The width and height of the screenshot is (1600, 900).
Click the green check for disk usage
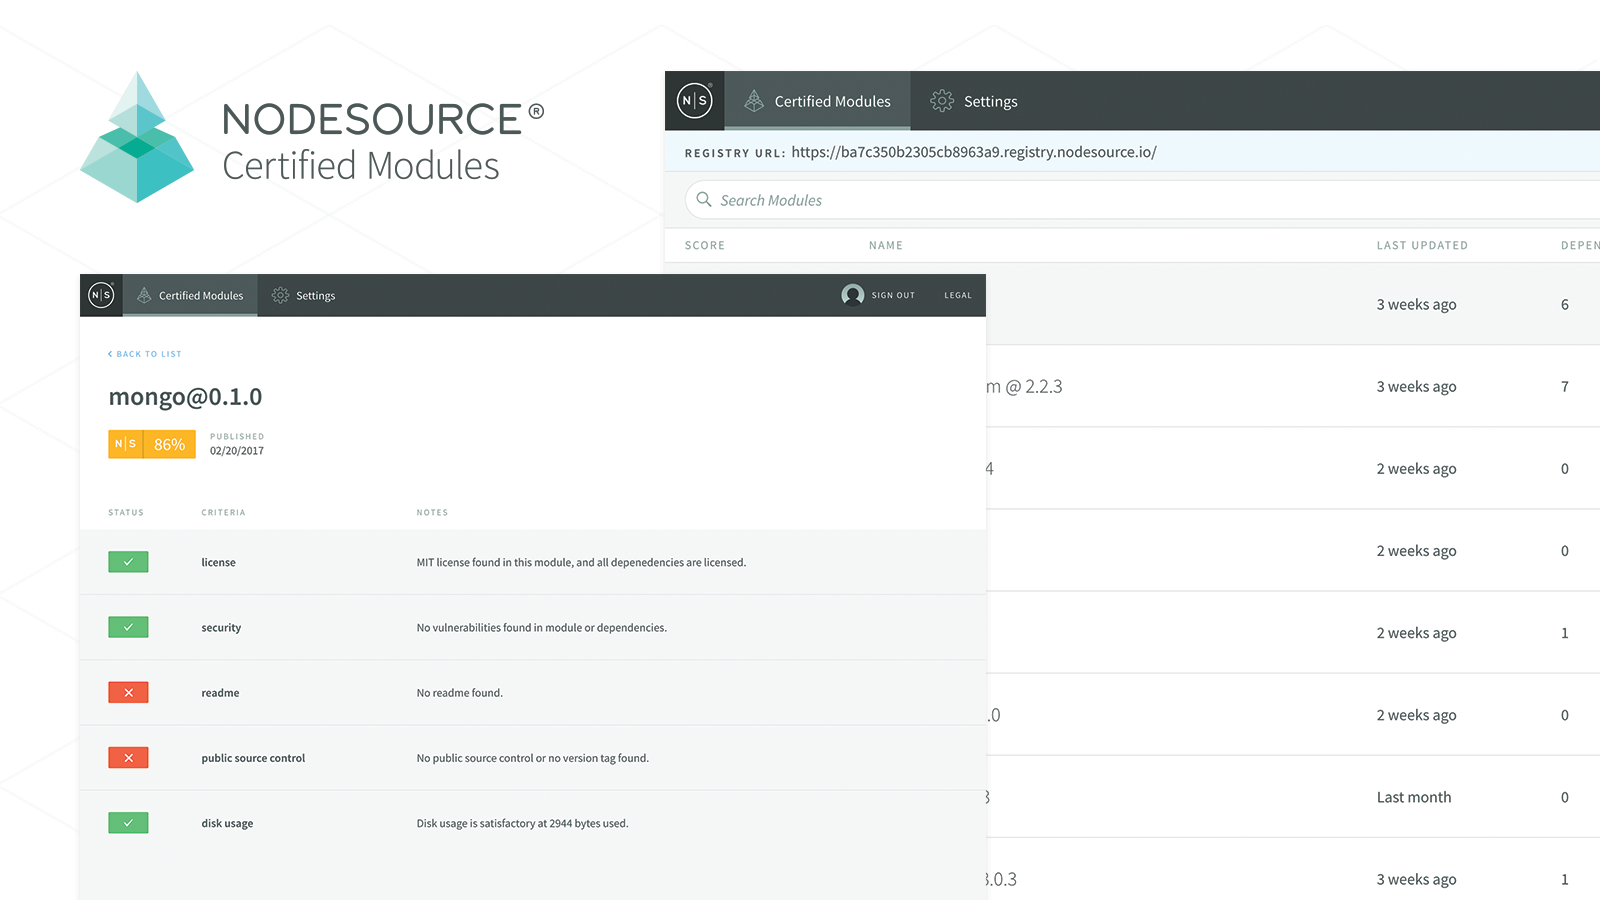tap(128, 823)
